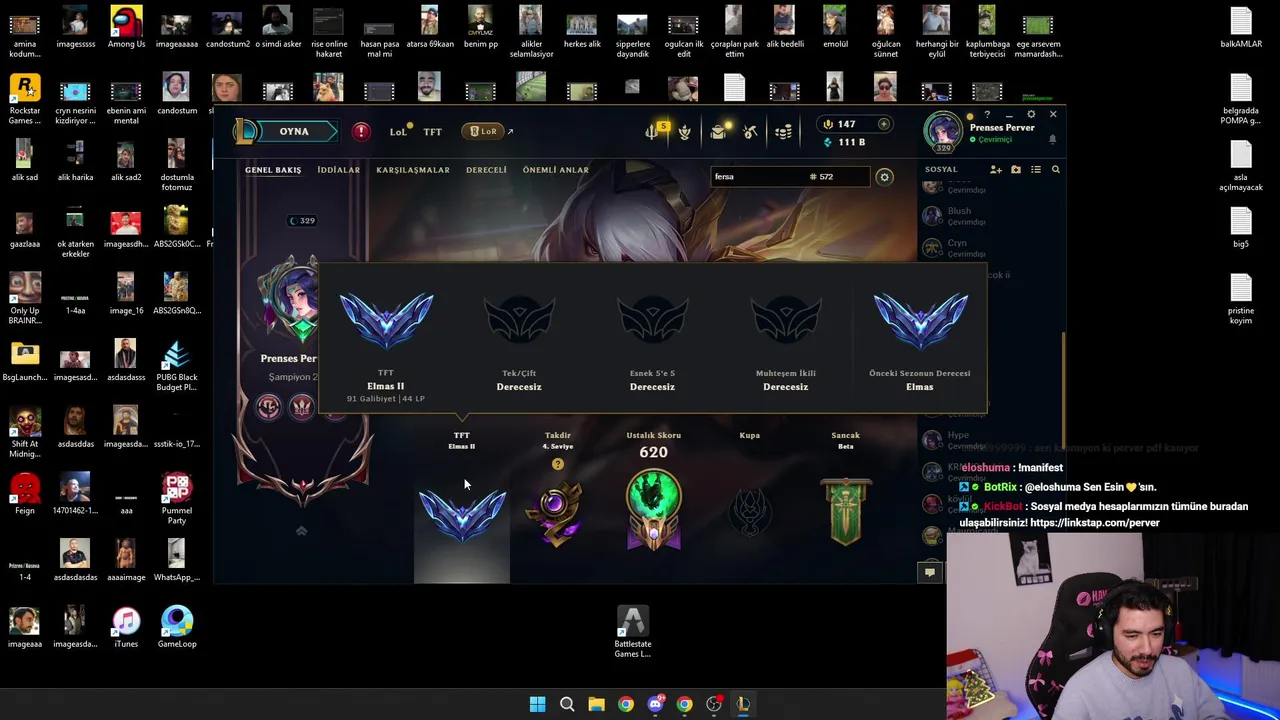The height and width of the screenshot is (720, 1280).
Task: Click the Kupa trophy emblem
Action: [750, 512]
